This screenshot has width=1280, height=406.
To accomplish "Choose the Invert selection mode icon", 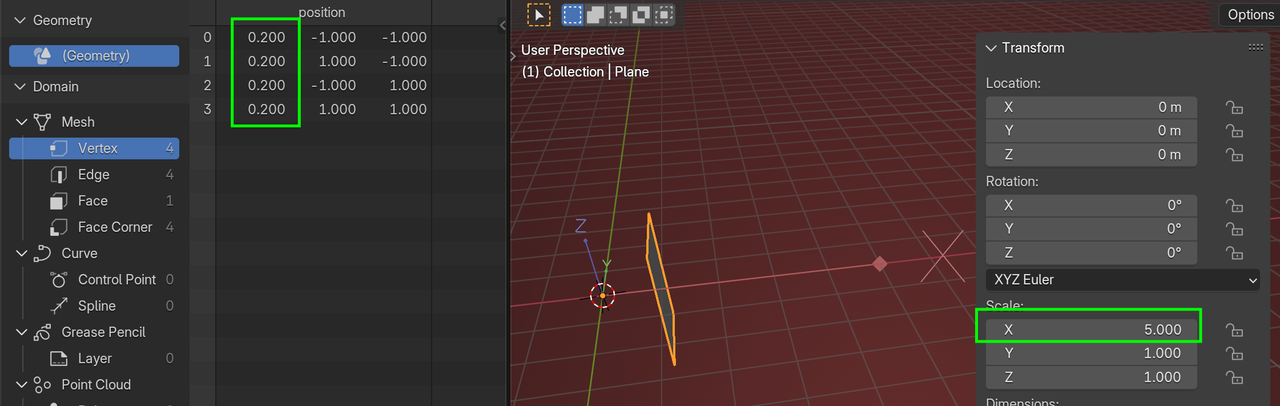I will (641, 15).
